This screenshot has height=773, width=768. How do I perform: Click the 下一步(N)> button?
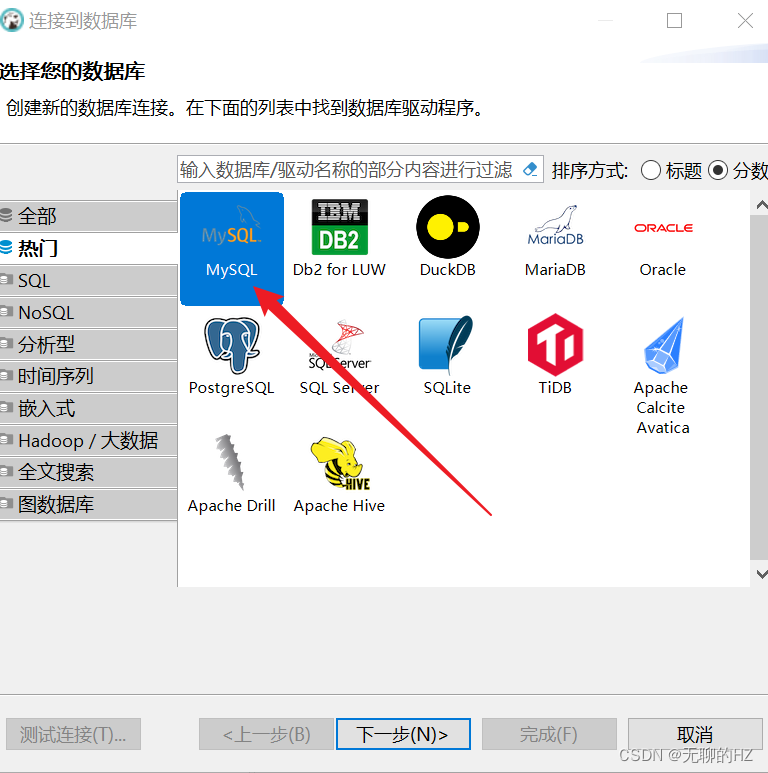(403, 734)
